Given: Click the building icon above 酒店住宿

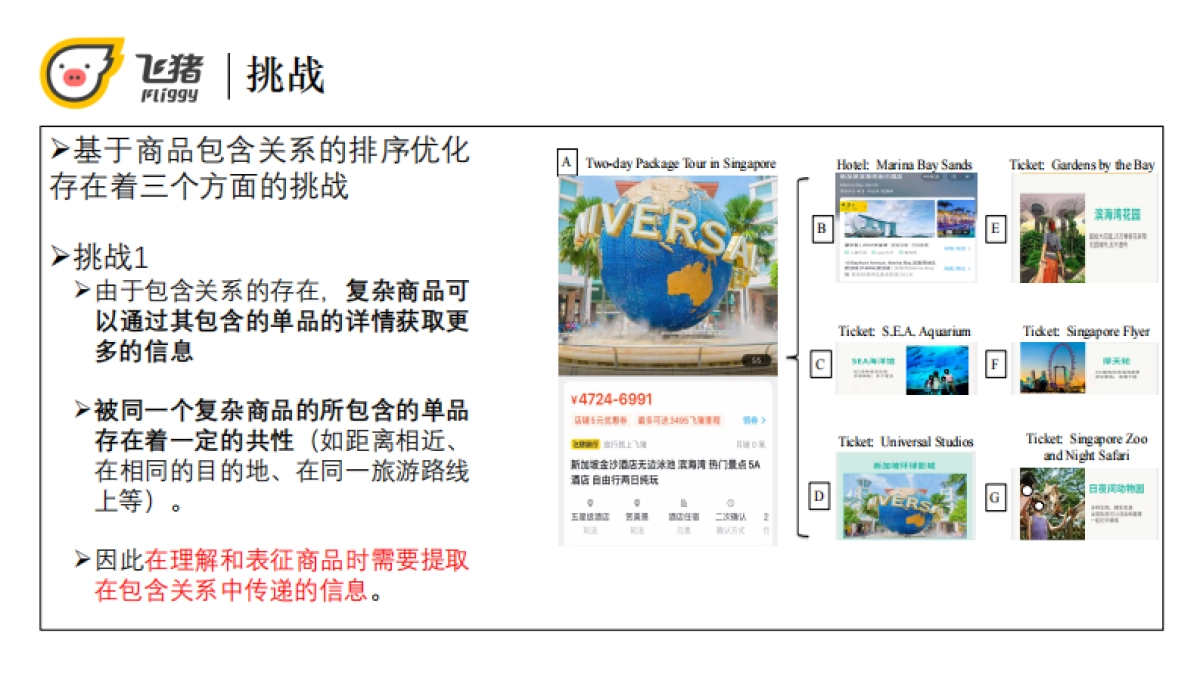Looking at the screenshot, I should point(685,503).
